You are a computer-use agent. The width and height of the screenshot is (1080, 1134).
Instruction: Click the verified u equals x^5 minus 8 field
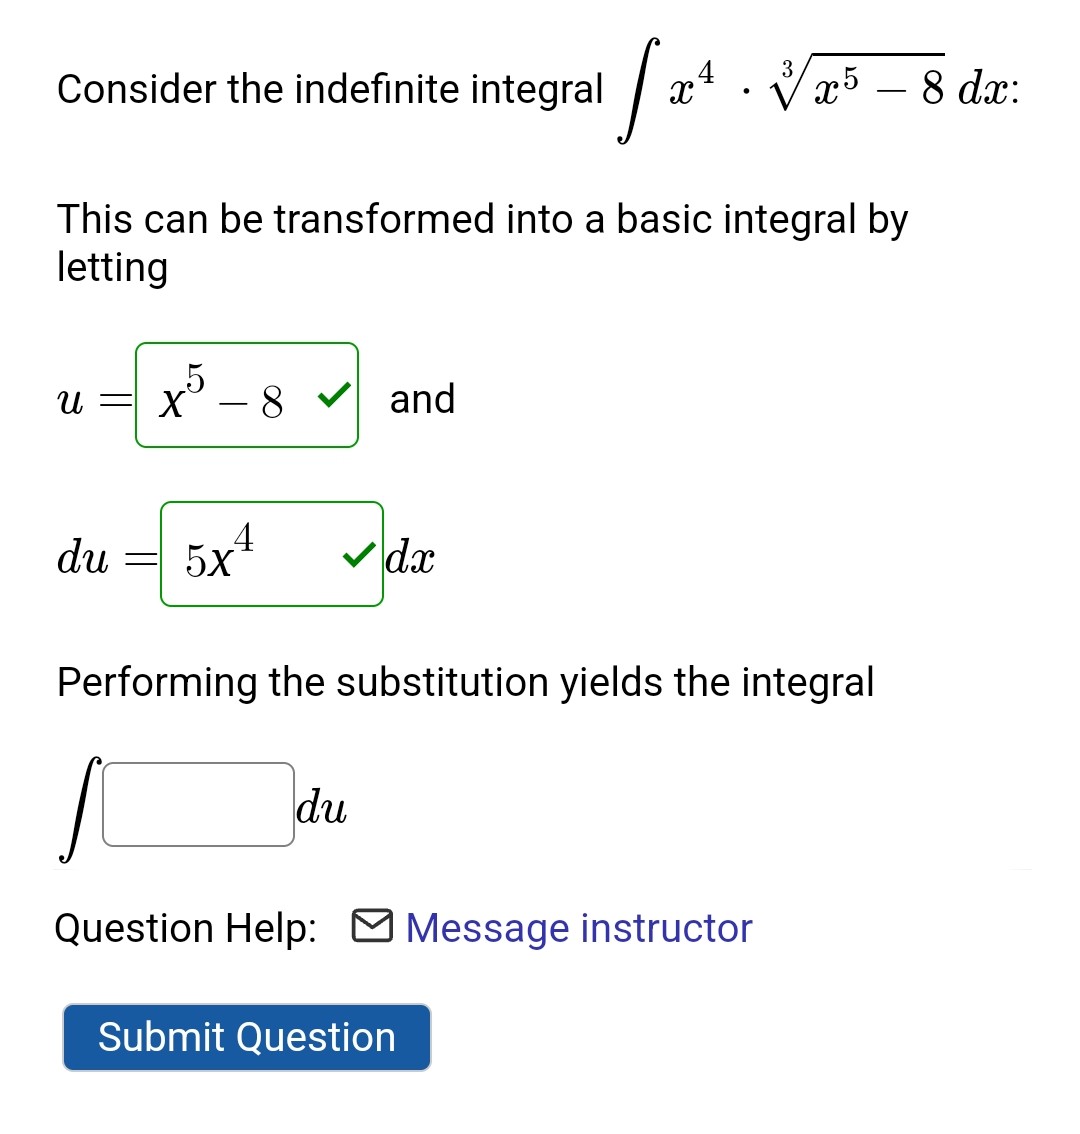[247, 396]
